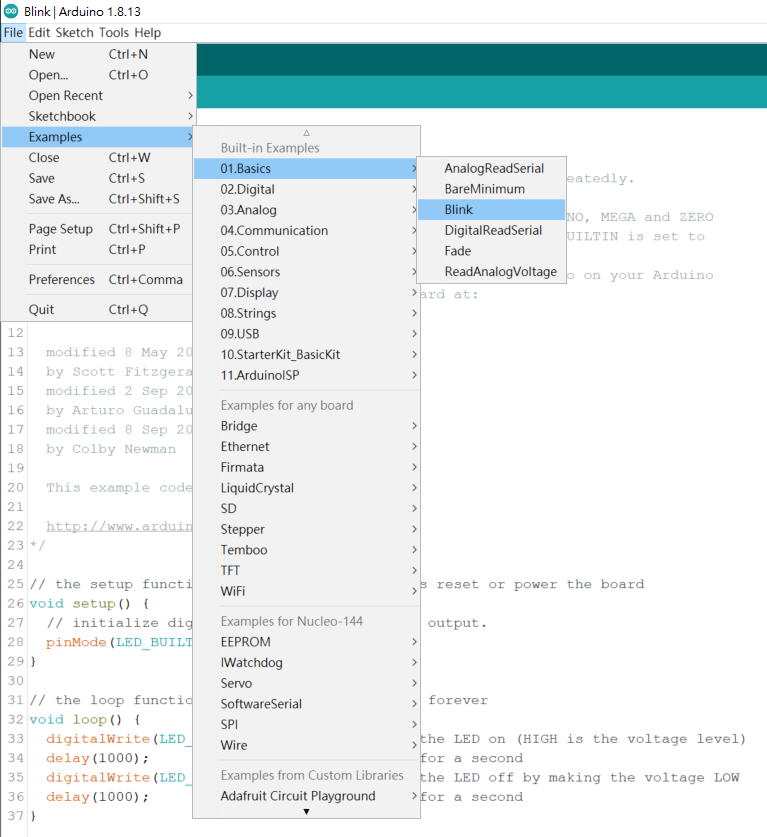Image resolution: width=767 pixels, height=837 pixels.
Task: Choose Close in File menu
Action: (99, 158)
